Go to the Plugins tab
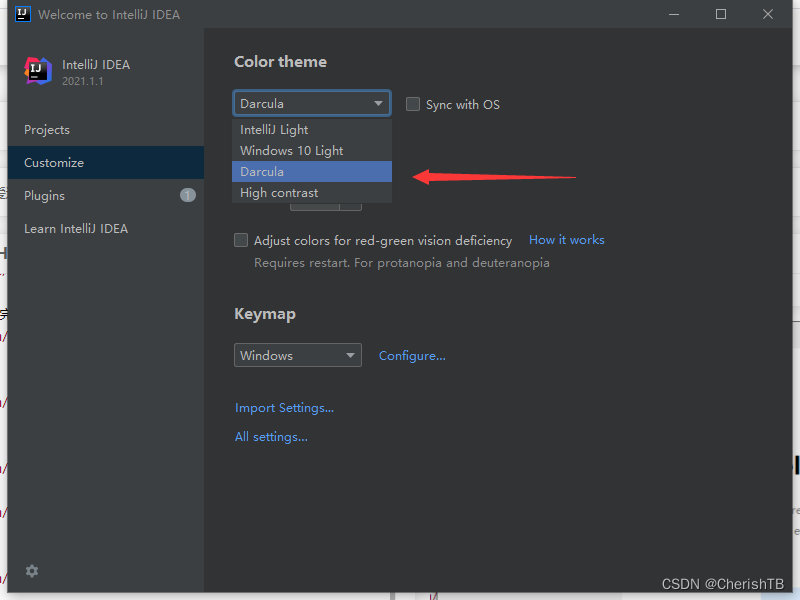800x600 pixels. [106, 195]
